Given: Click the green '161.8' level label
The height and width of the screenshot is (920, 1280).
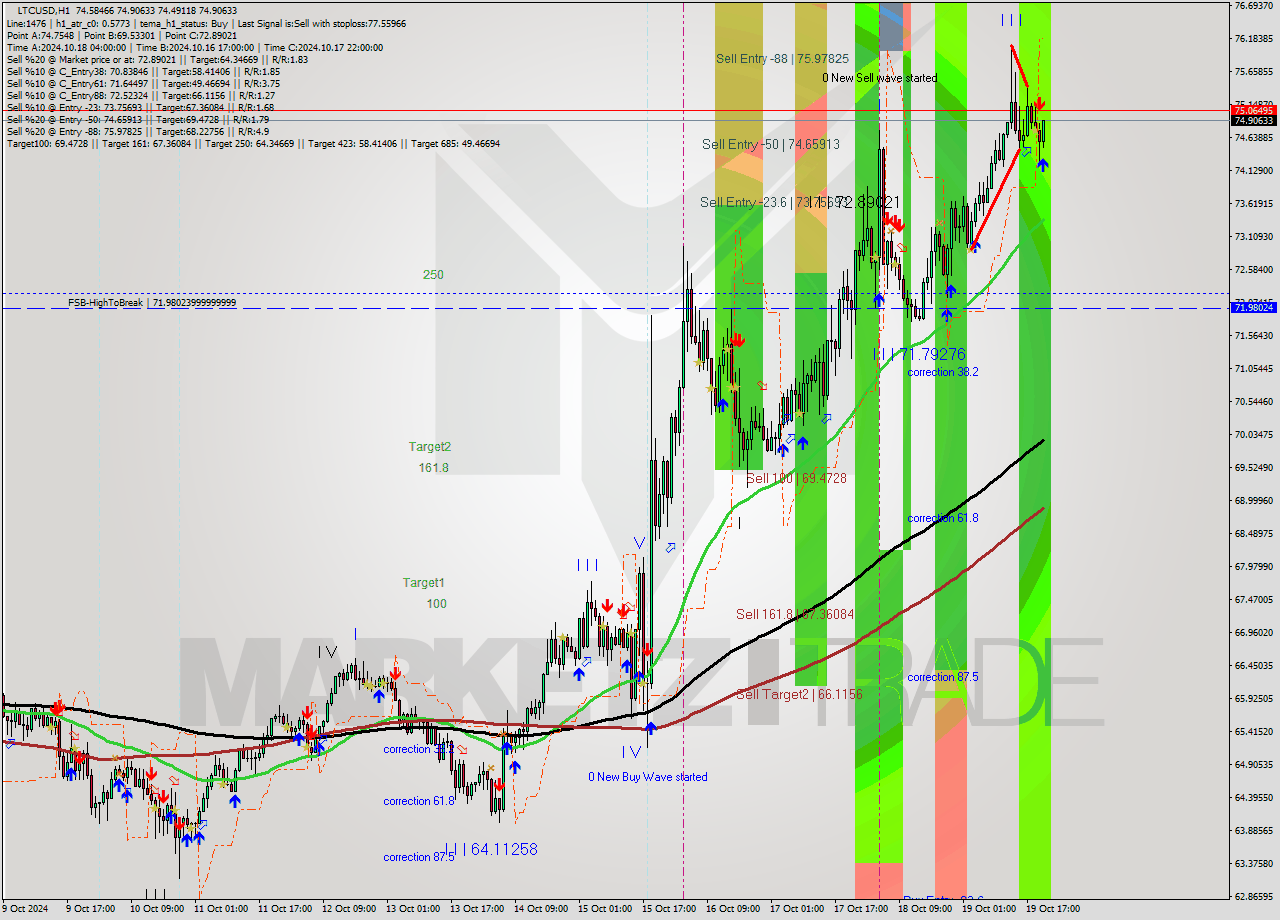Looking at the screenshot, I should pos(433,467).
